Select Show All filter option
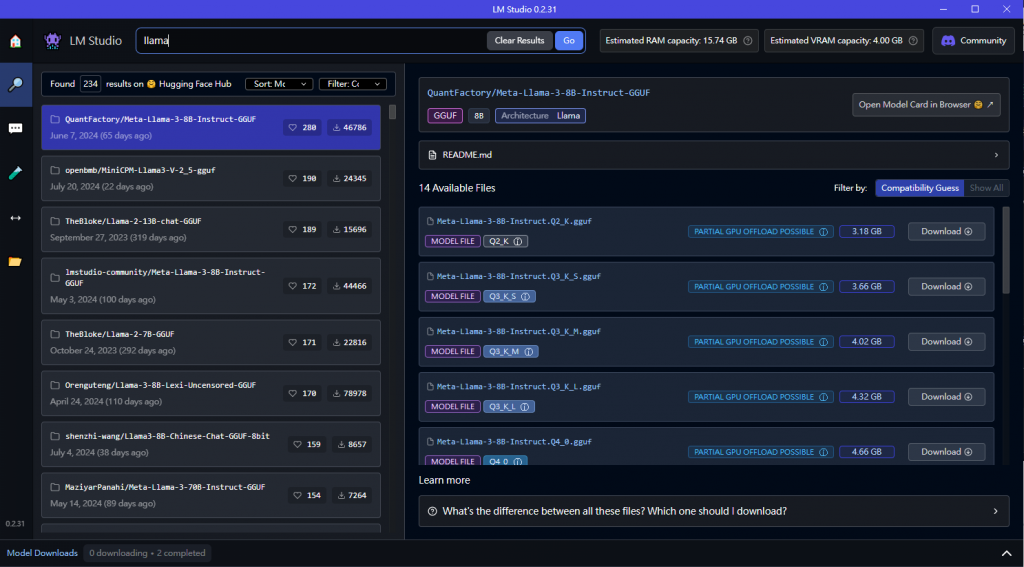Viewport: 1024px width, 567px height. pos(986,188)
